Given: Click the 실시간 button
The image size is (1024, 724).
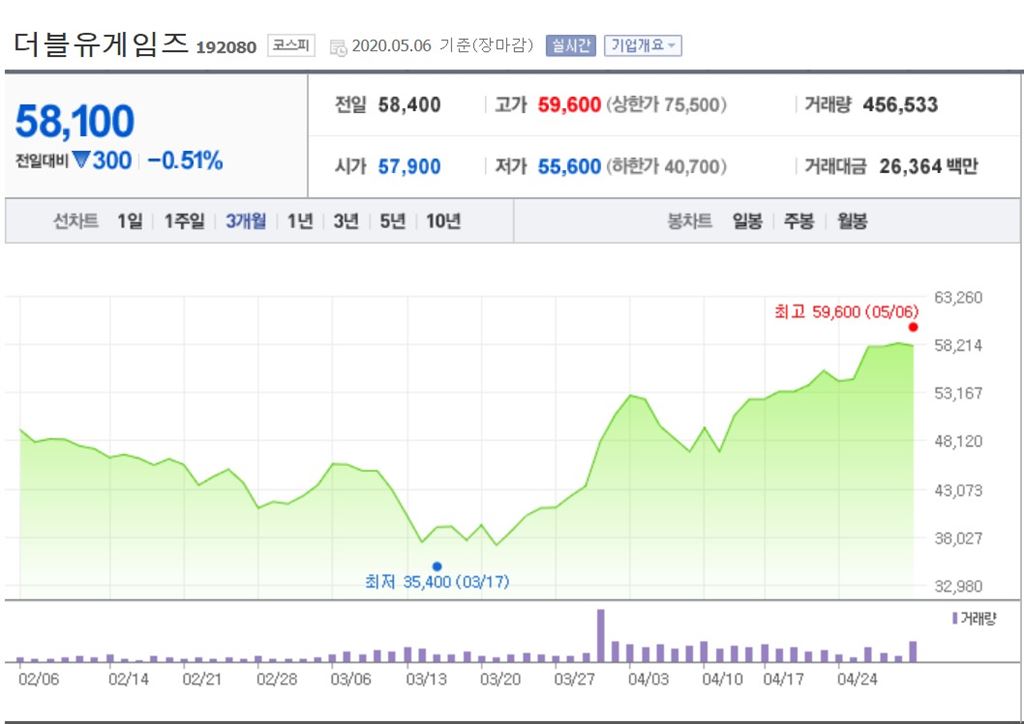Looking at the screenshot, I should (x=571, y=46).
